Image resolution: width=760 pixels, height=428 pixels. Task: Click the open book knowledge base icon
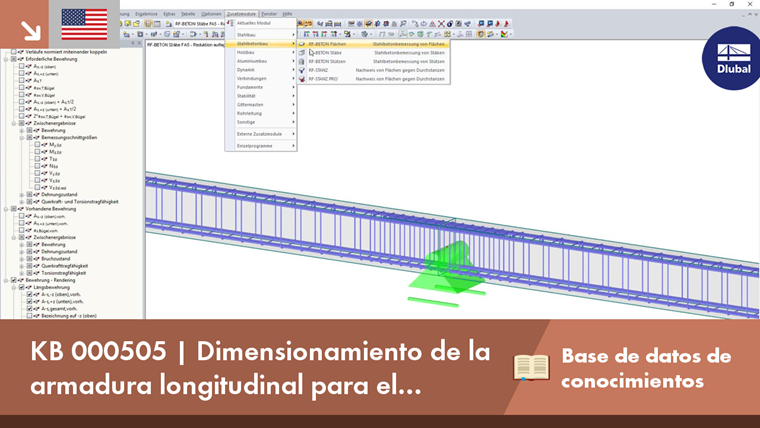point(531,367)
